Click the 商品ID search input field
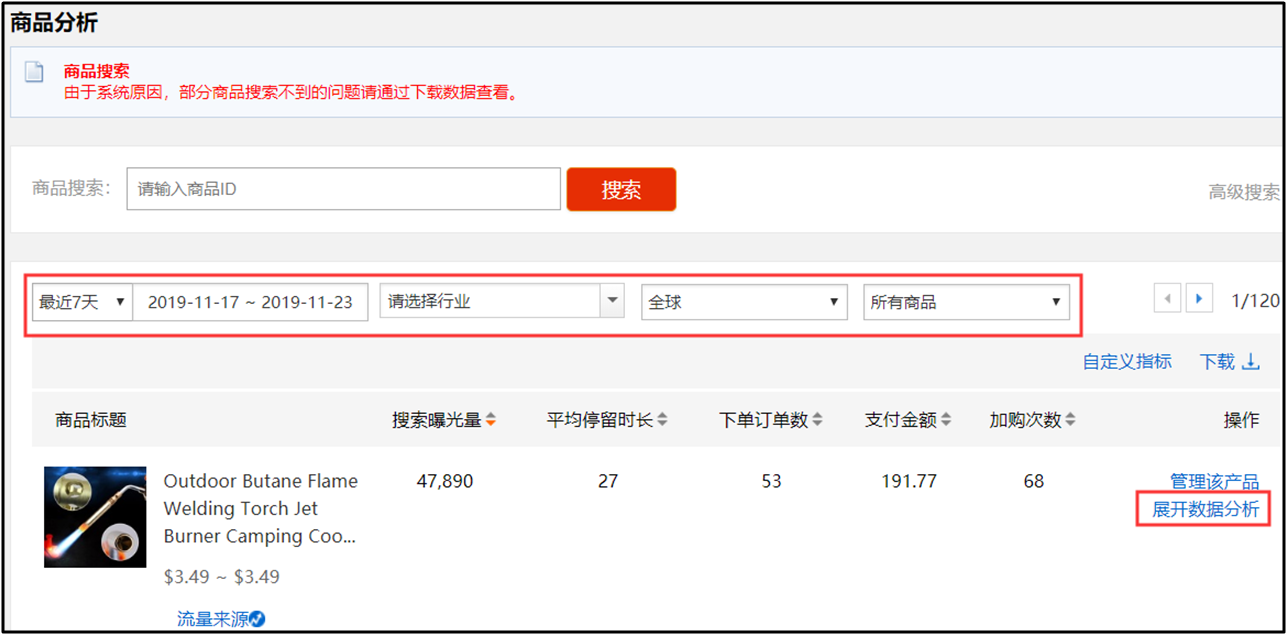Screen dimensions: 1287x635 [343, 189]
